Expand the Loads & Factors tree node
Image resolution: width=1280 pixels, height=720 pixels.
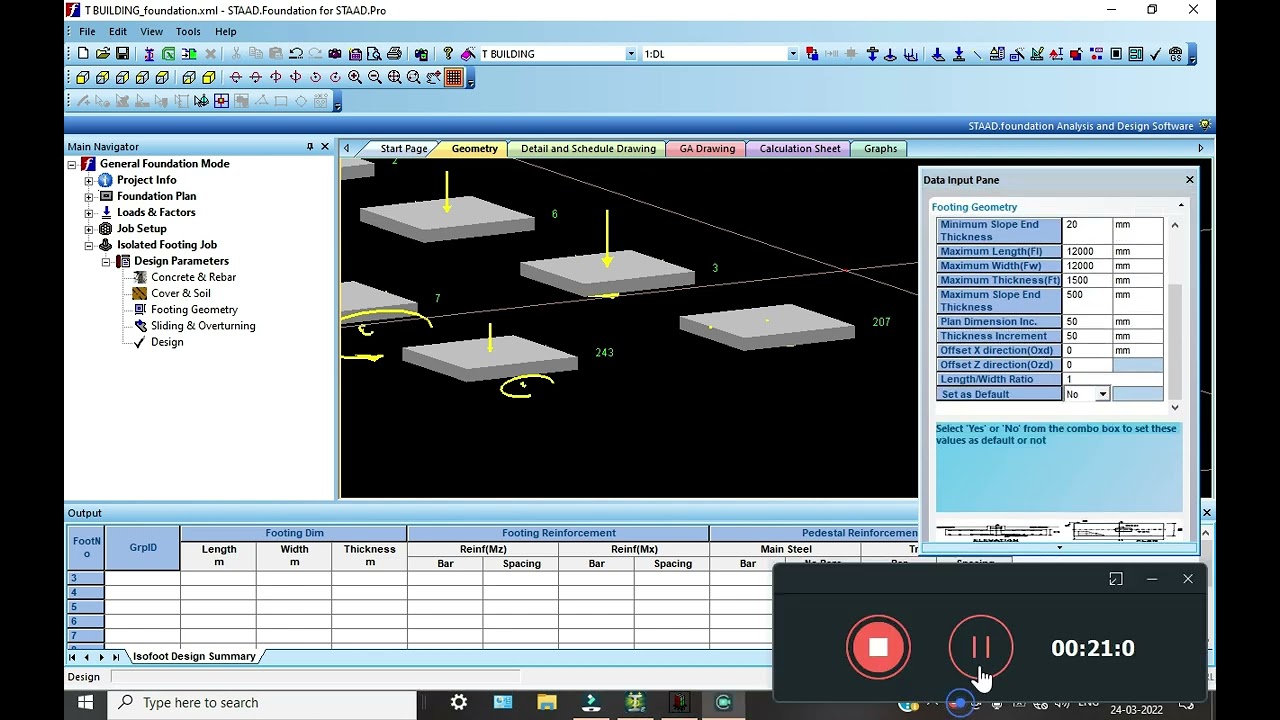[x=89, y=212]
